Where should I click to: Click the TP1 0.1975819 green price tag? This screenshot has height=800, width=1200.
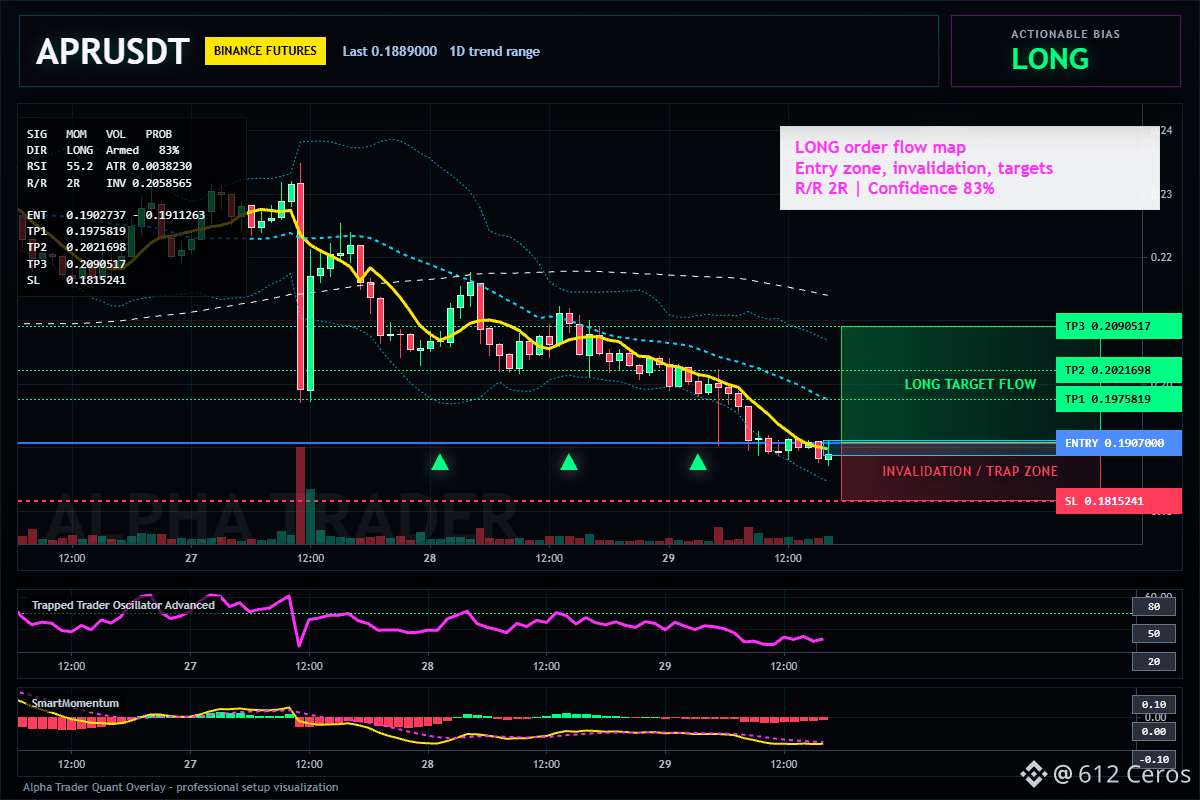[x=1120, y=399]
